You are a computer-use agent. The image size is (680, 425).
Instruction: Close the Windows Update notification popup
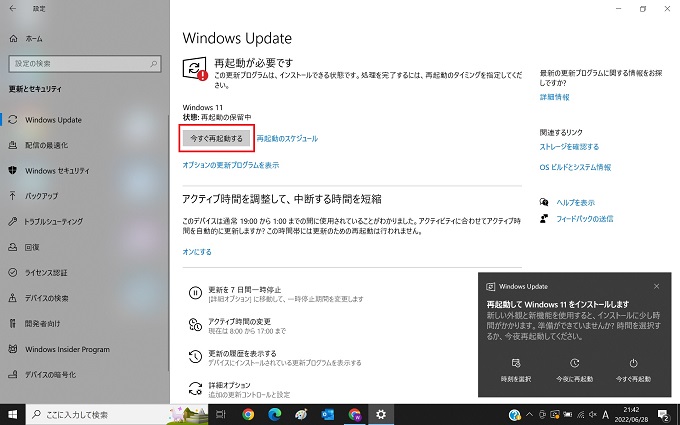[x=657, y=286]
